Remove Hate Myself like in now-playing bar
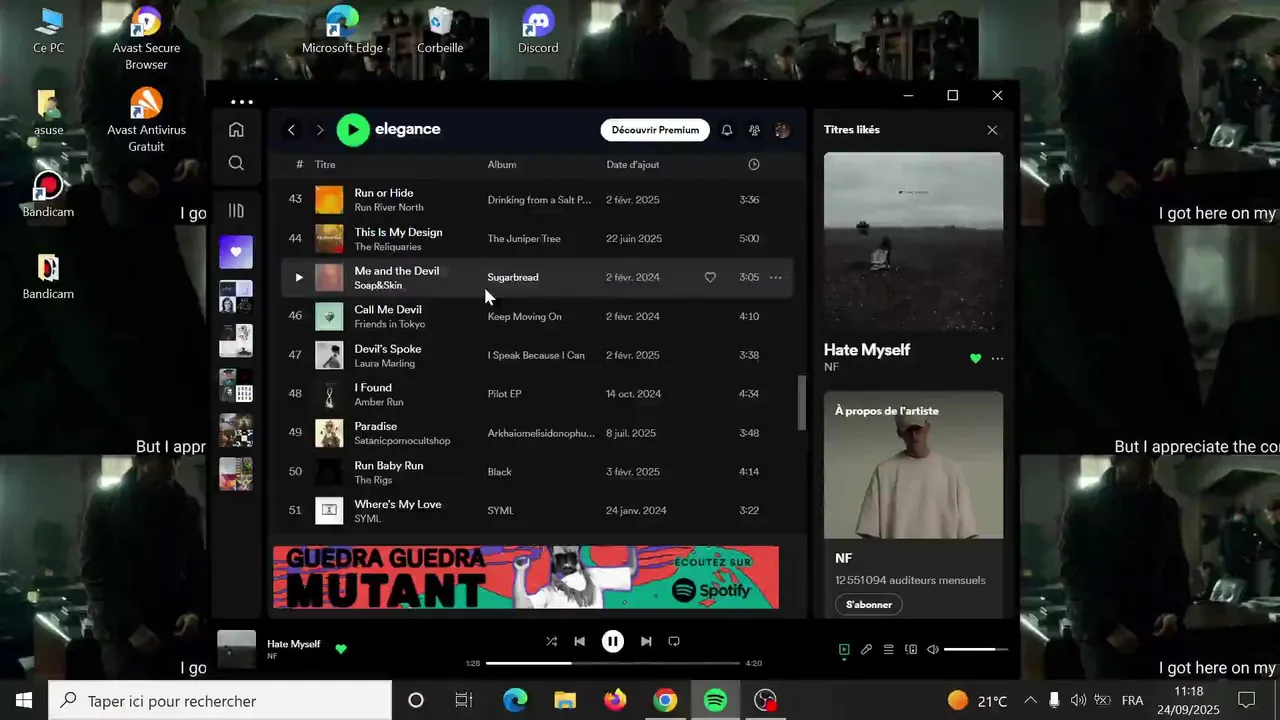The image size is (1280, 720). click(x=341, y=649)
